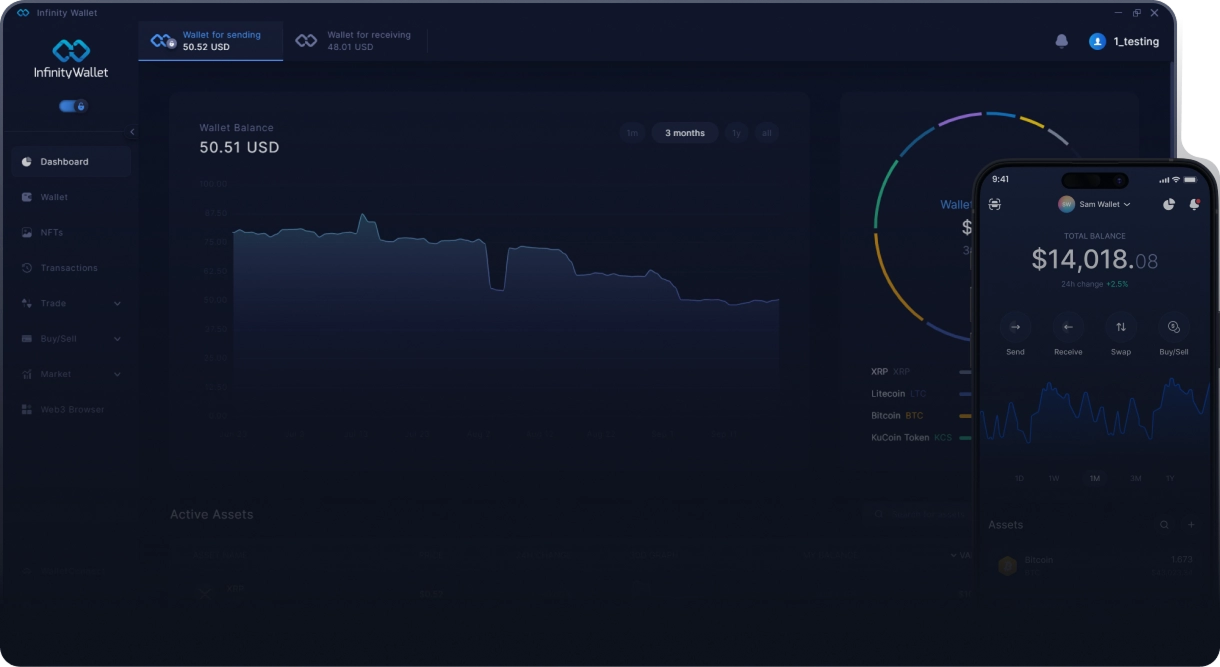The height and width of the screenshot is (667, 1220).
Task: Tap the Send arrow icon on phone
Action: click(x=1015, y=327)
